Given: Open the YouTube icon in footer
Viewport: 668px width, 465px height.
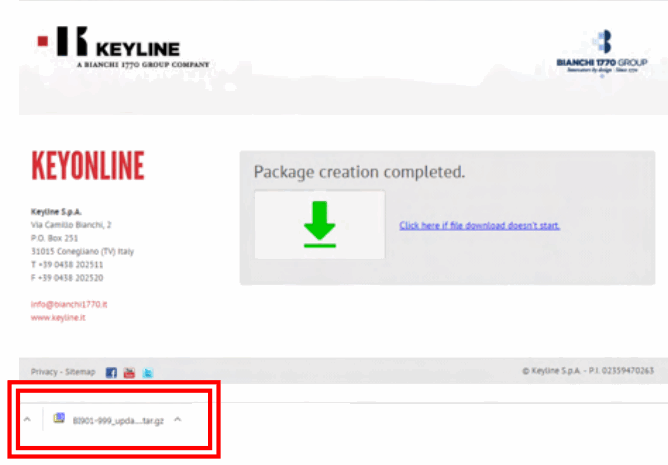Looking at the screenshot, I should pyautogui.click(x=129, y=373).
